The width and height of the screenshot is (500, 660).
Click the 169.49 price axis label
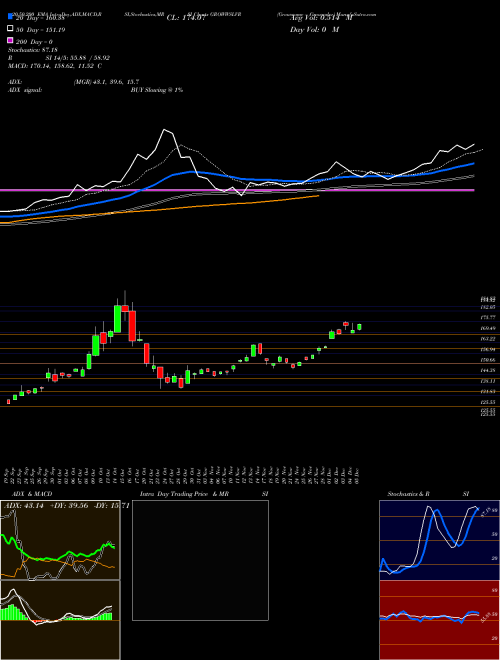coord(488,328)
